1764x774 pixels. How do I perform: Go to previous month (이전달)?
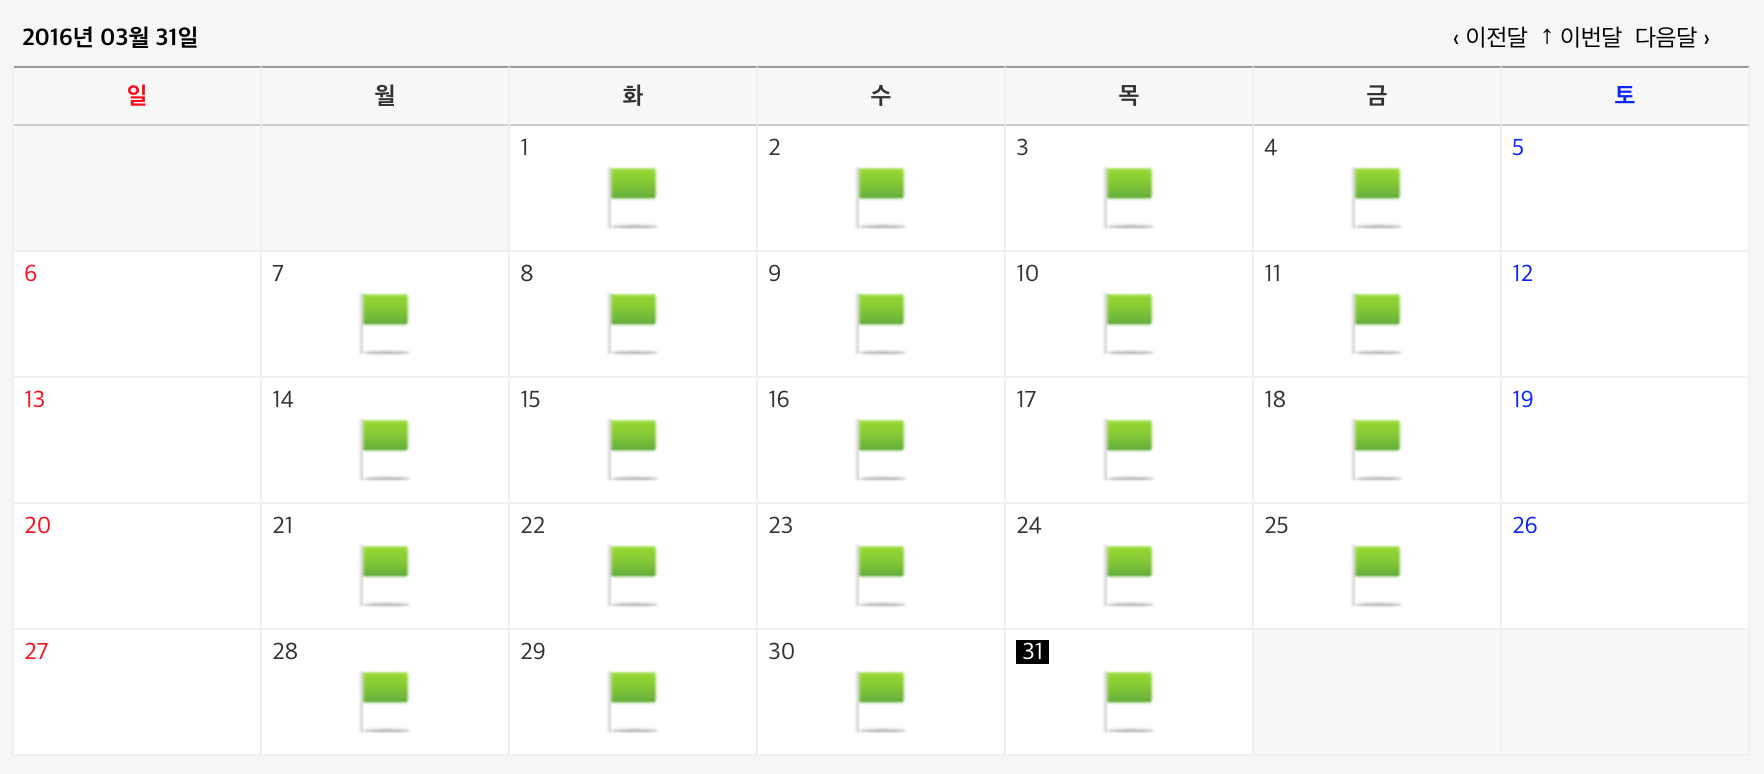coord(1490,38)
